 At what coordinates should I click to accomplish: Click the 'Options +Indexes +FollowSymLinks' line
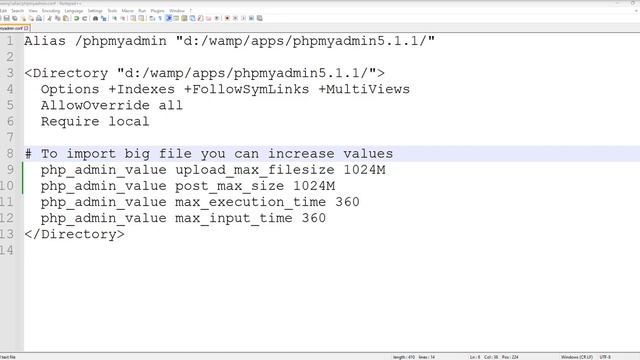(x=225, y=89)
